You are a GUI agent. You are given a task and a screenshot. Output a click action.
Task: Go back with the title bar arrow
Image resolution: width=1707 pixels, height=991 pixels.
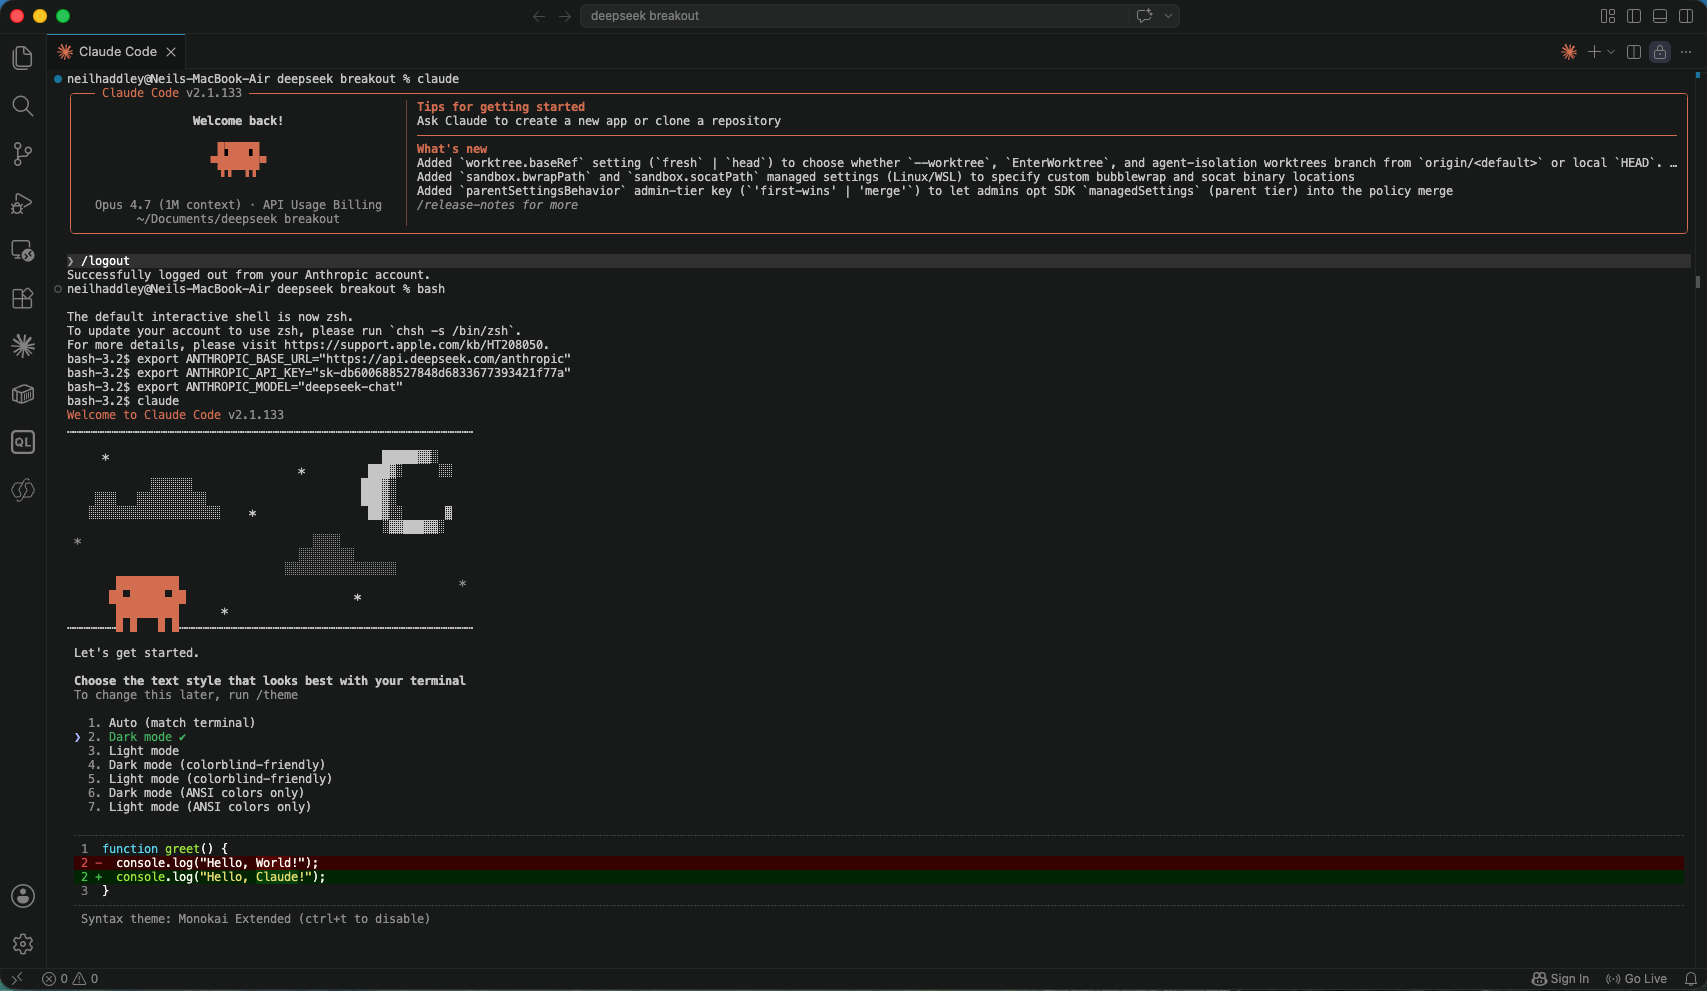(x=539, y=16)
